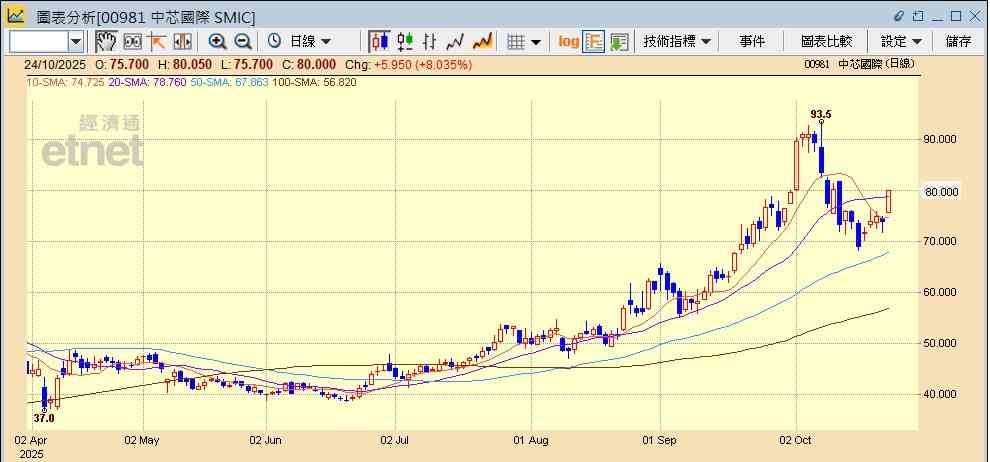Toggle the green arrow panel icon
Screen dimensions: 990x462
pyautogui.click(x=619, y=41)
